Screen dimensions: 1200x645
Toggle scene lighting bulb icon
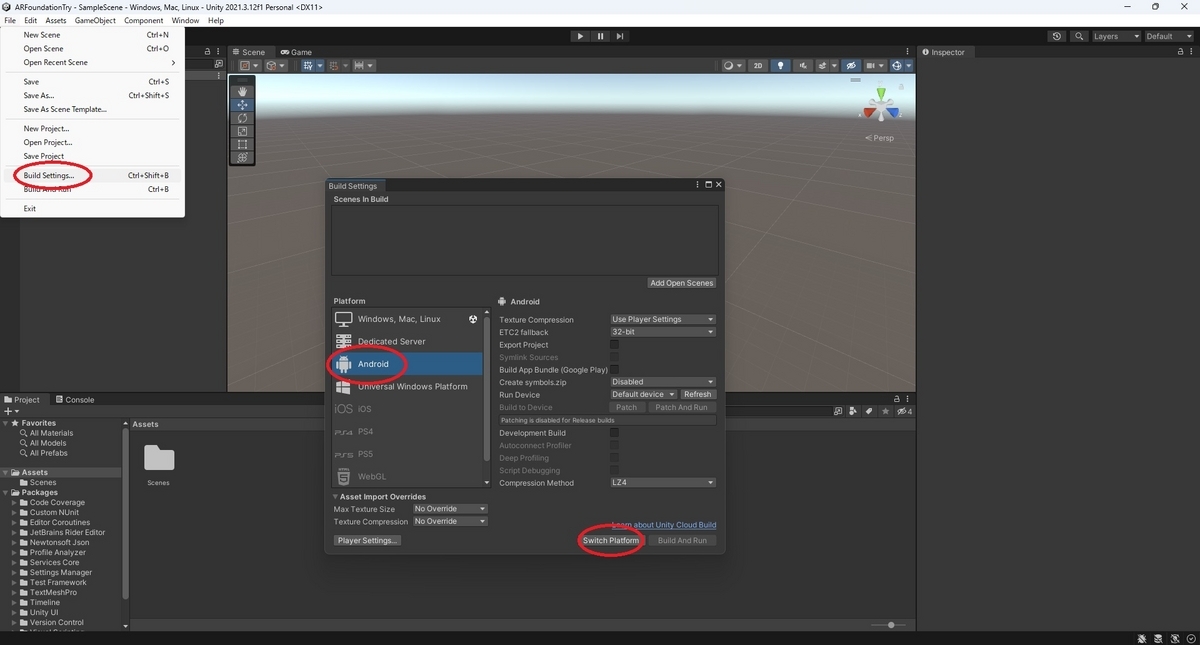click(781, 66)
